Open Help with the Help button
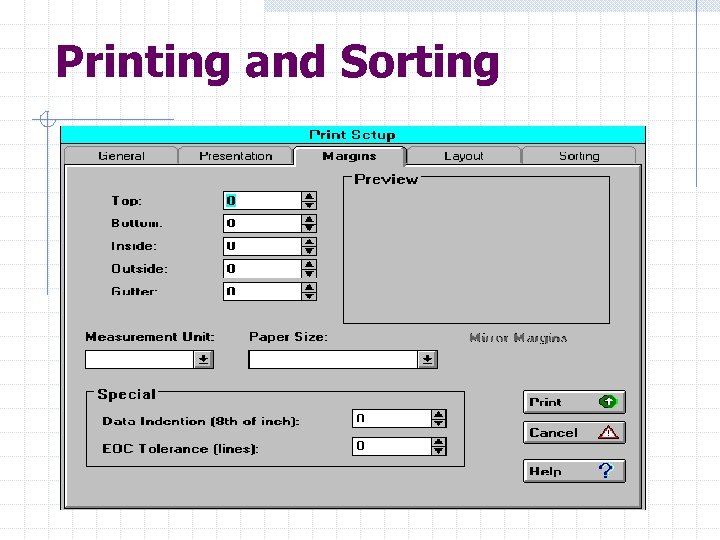The image size is (720, 540). (x=574, y=471)
